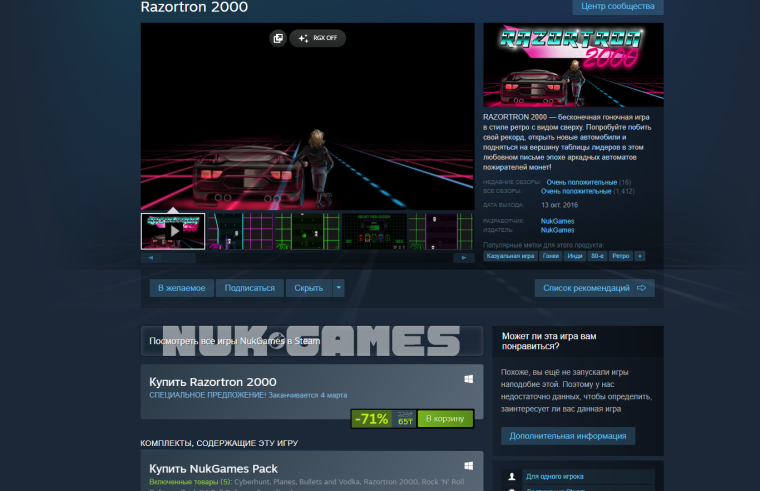Click the Инди tag
This screenshot has width=760, height=491.
pyautogui.click(x=575, y=256)
